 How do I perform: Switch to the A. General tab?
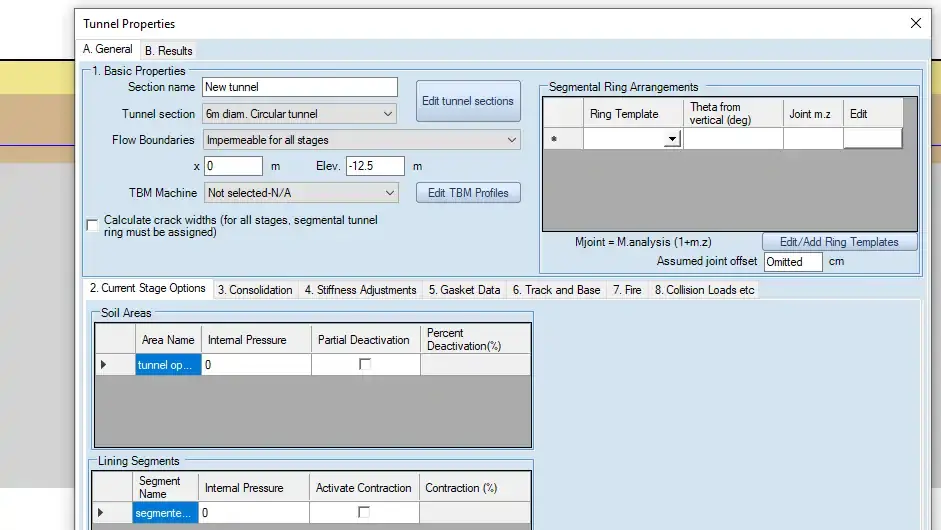(x=107, y=49)
